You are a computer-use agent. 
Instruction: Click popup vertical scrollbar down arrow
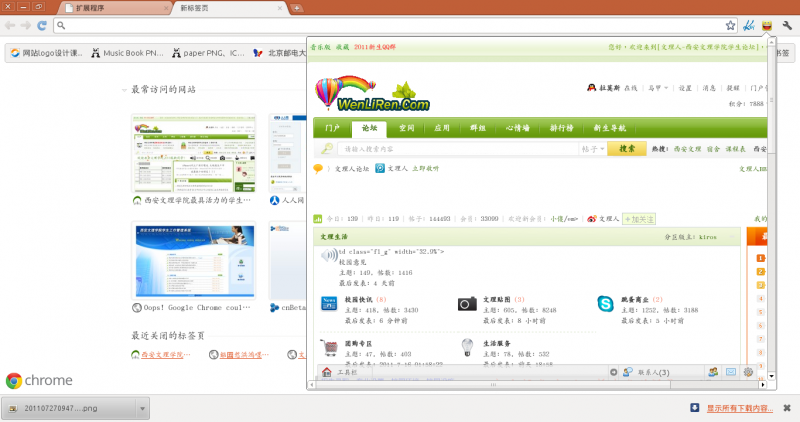coord(771,376)
